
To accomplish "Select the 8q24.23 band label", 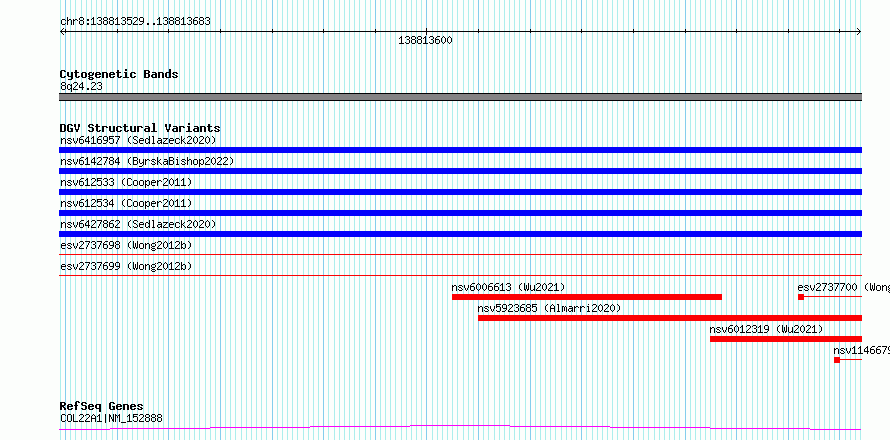I will click(81, 87).
